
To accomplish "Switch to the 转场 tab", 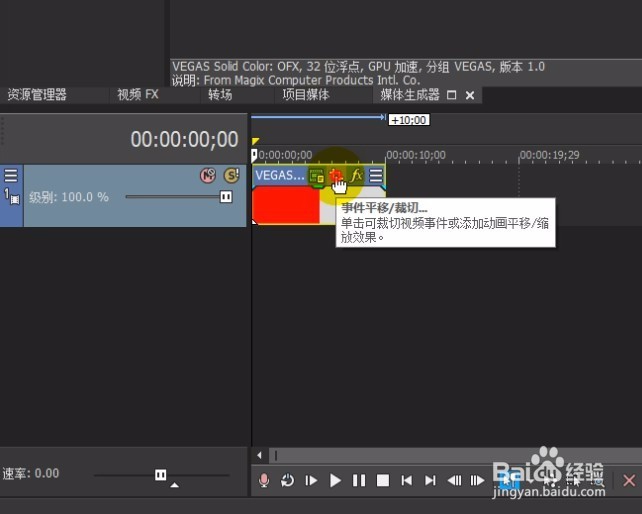I will [x=220, y=95].
